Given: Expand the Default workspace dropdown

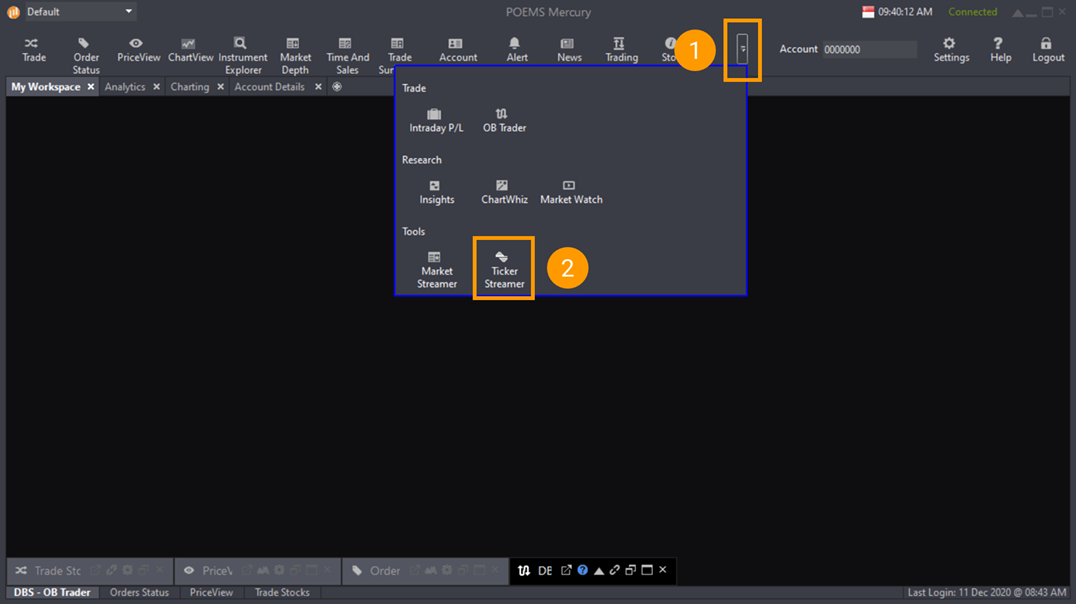Looking at the screenshot, I should click(128, 12).
